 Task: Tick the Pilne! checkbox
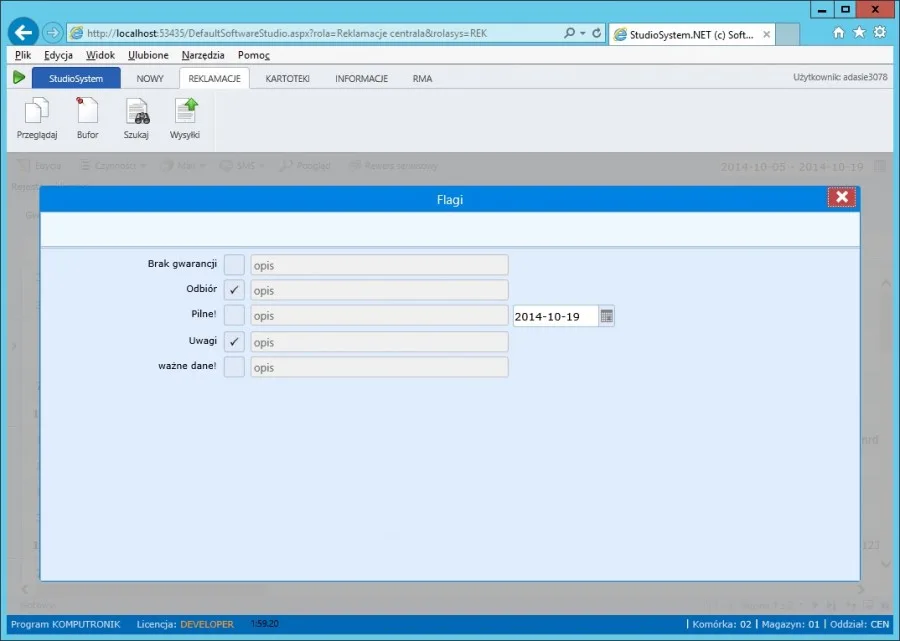(x=234, y=316)
